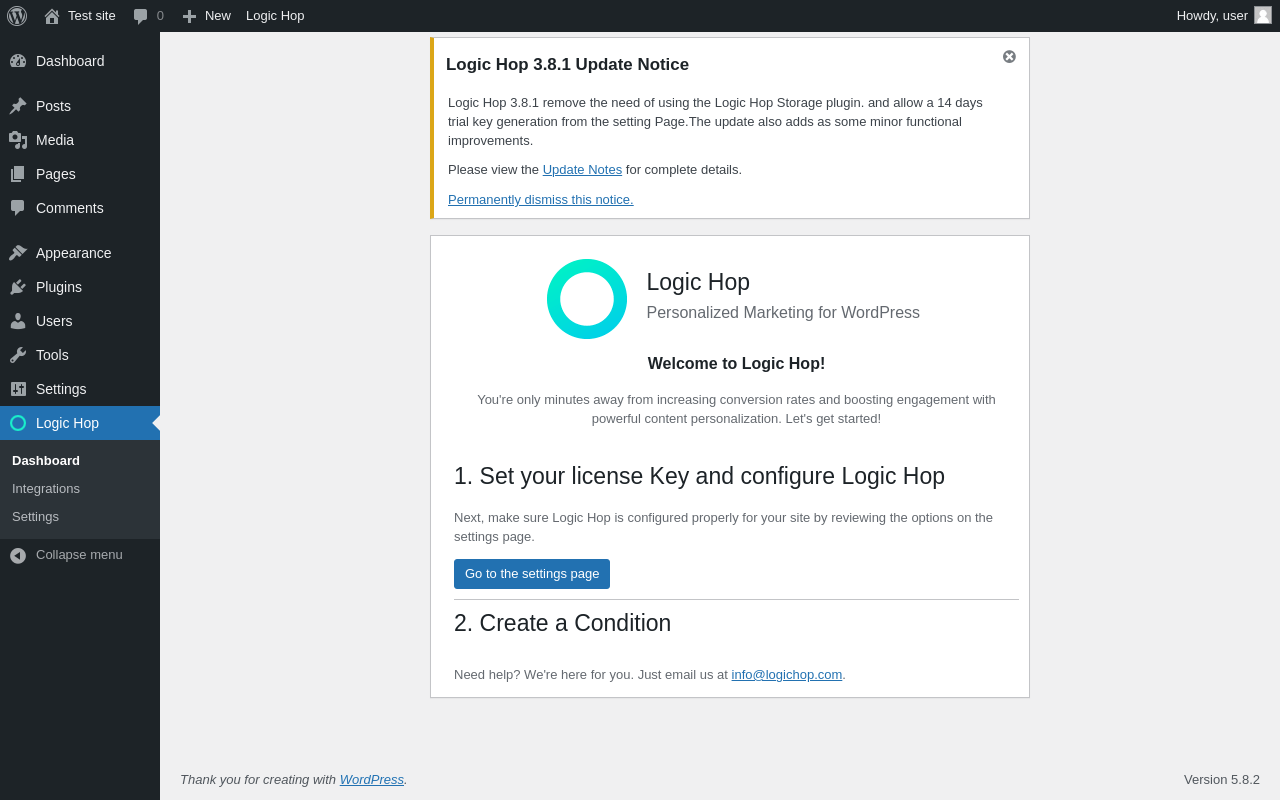Click the Version 5.8.2 footer text
This screenshot has height=800, width=1280.
[1222, 780]
